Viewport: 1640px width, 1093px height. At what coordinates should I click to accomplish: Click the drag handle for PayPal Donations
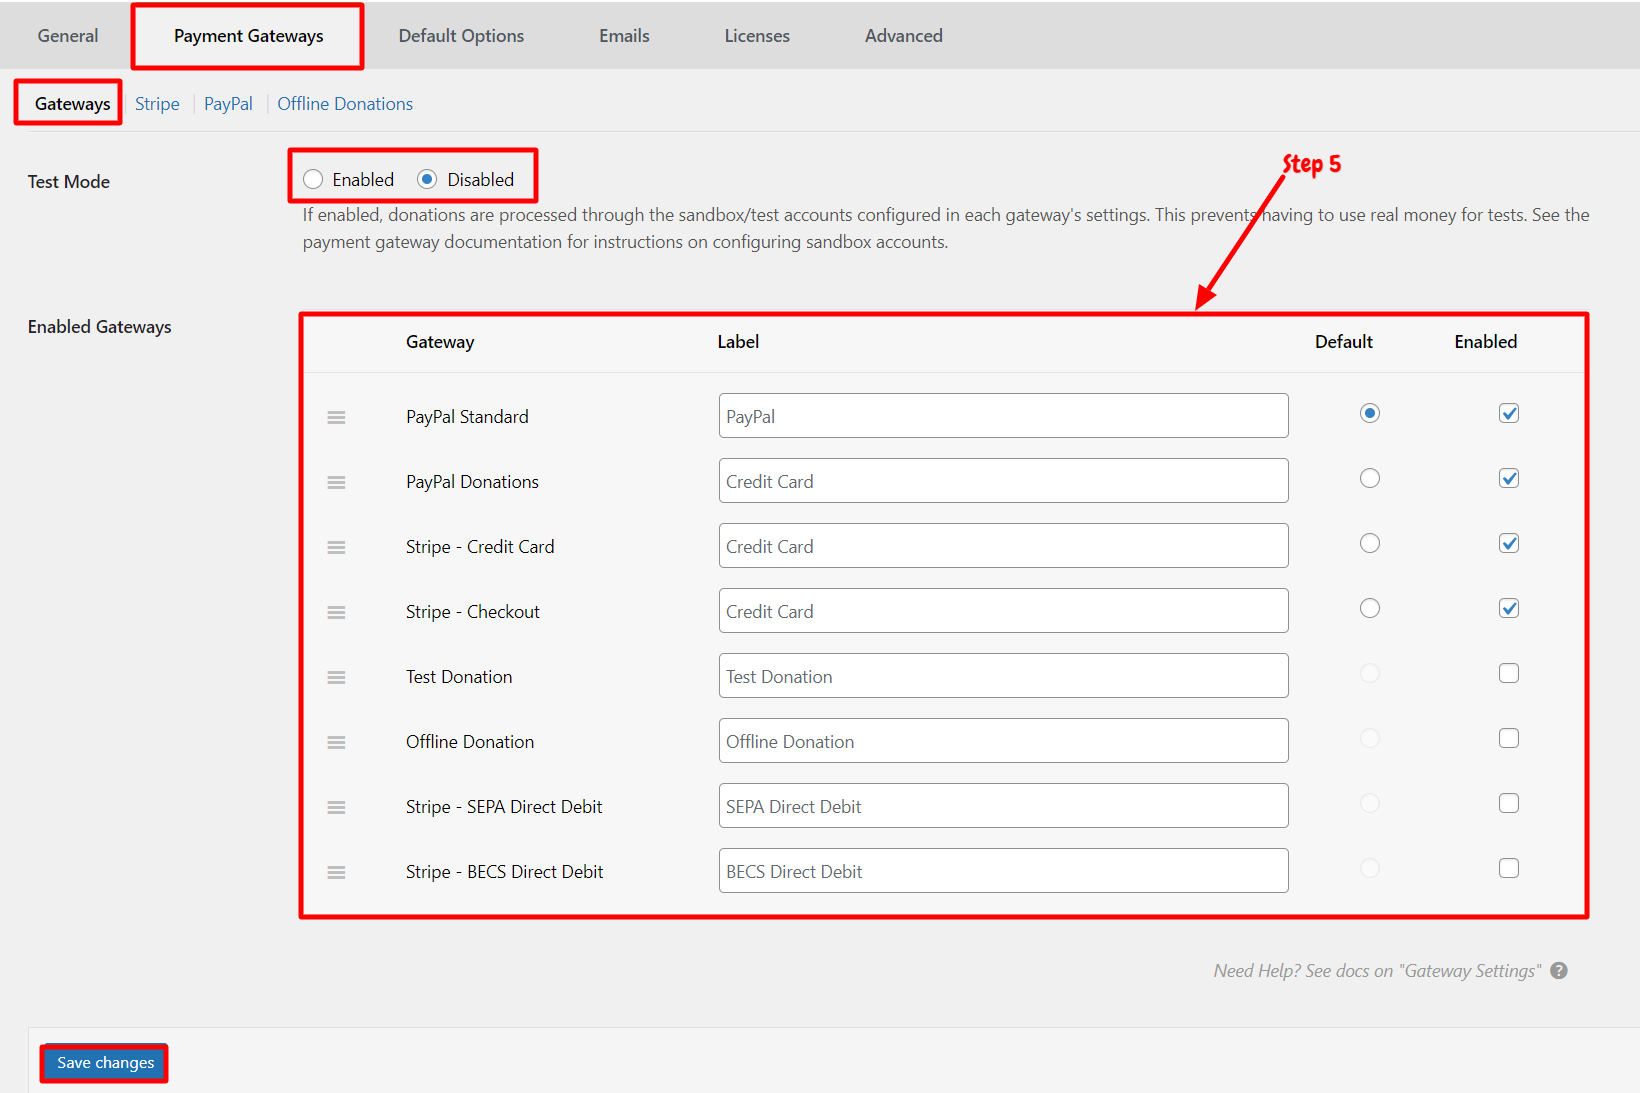(x=336, y=482)
